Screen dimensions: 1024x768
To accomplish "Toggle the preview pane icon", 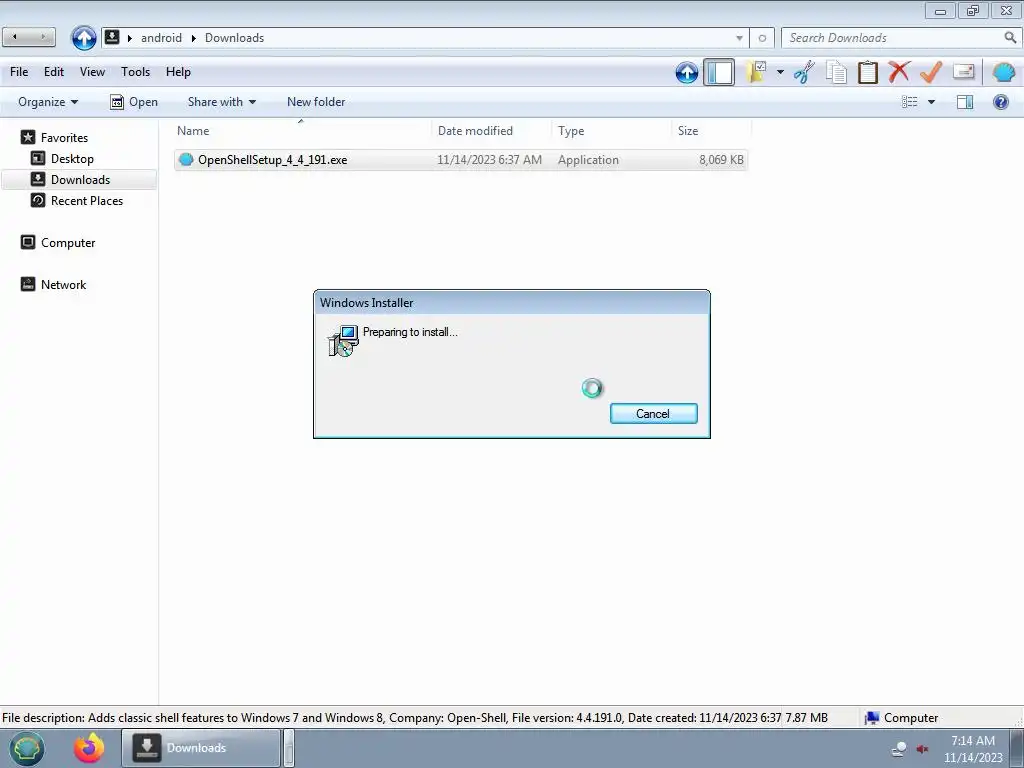I will point(965,102).
